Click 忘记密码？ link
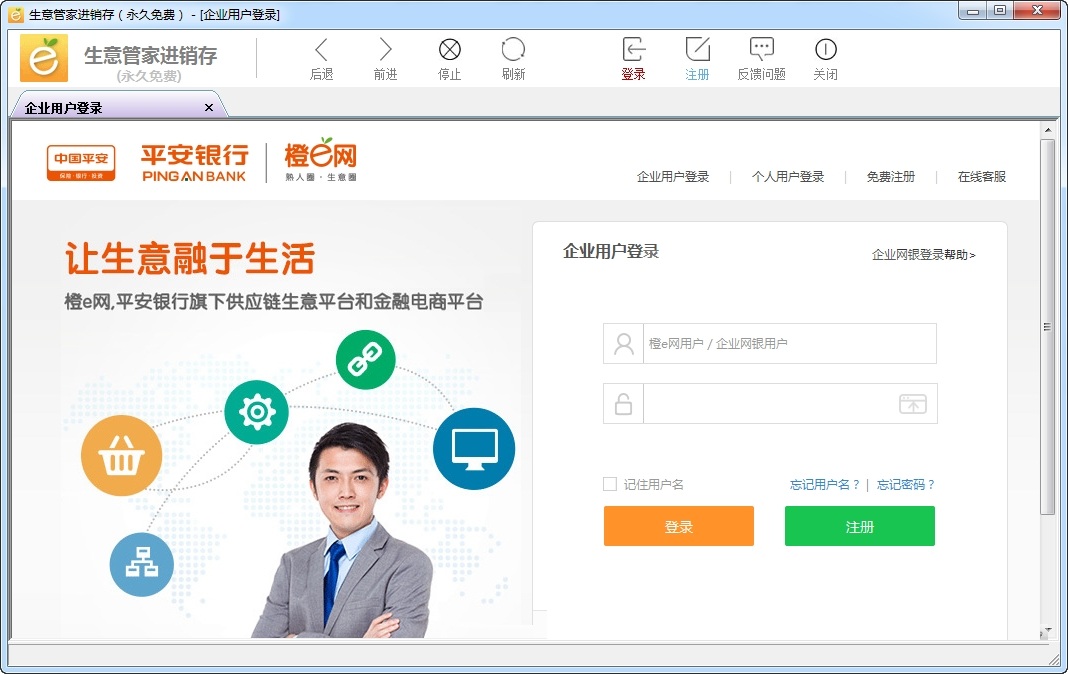1068x674 pixels. (x=906, y=485)
